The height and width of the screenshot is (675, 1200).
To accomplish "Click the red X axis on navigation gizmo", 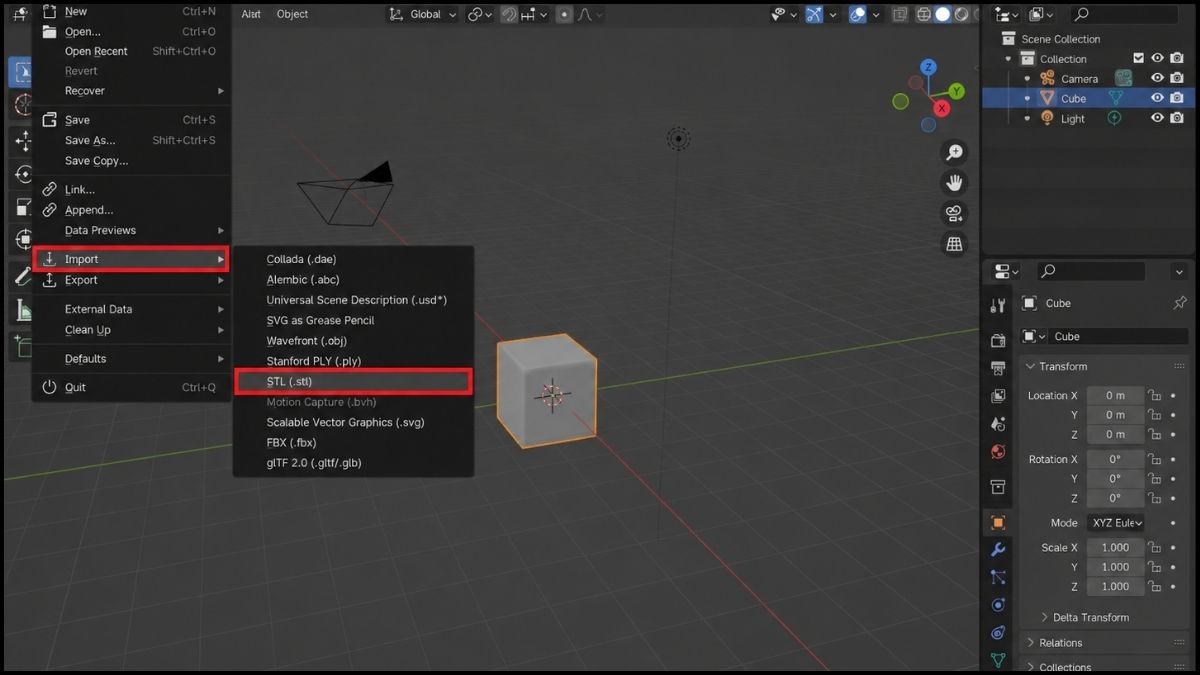I will pos(942,108).
